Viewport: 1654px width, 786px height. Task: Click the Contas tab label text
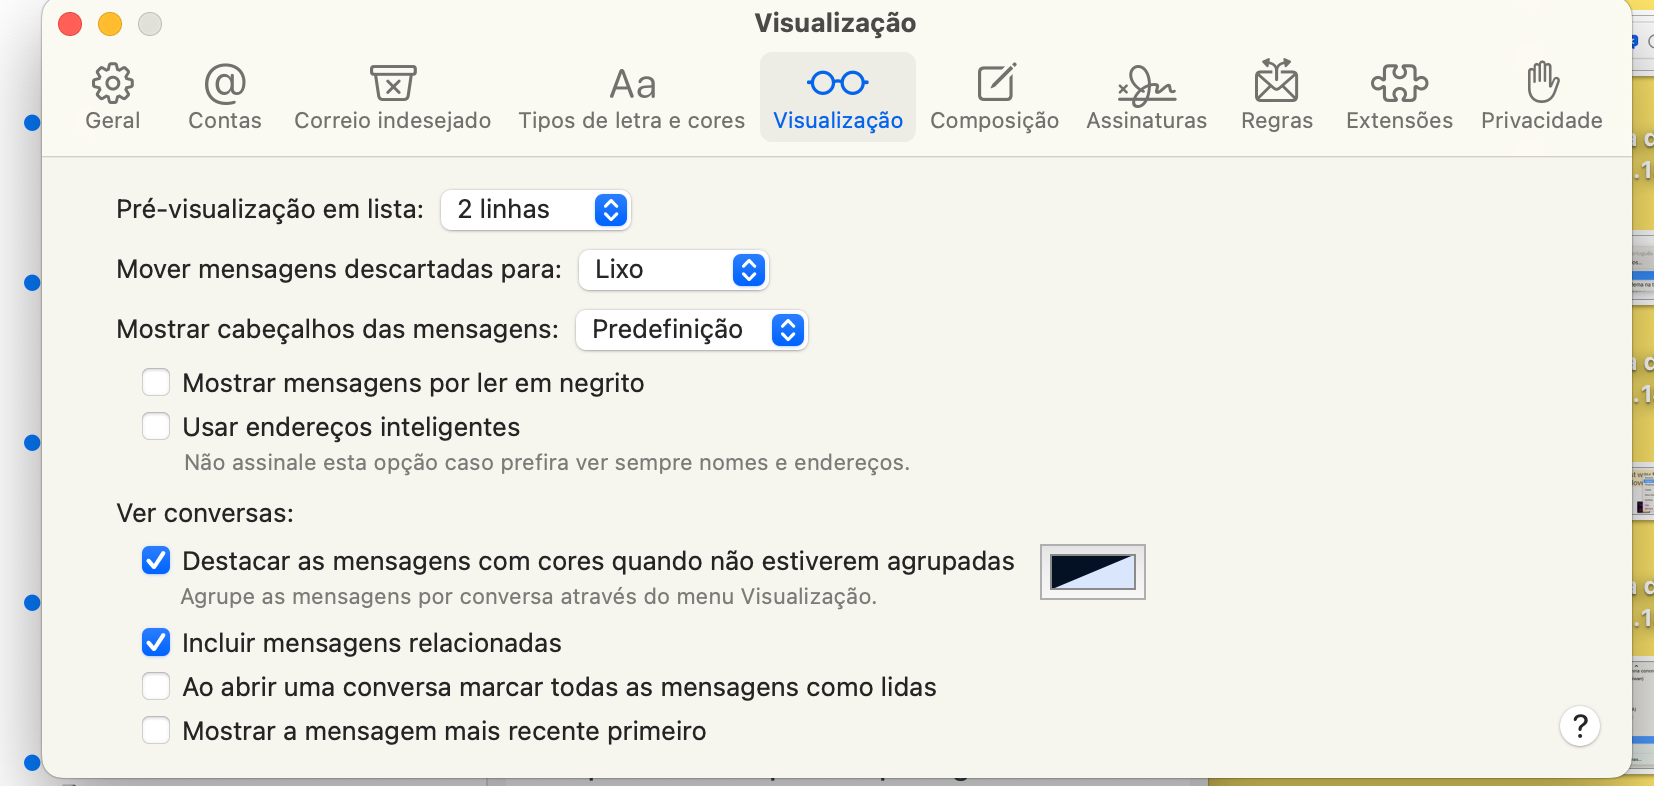(x=225, y=120)
